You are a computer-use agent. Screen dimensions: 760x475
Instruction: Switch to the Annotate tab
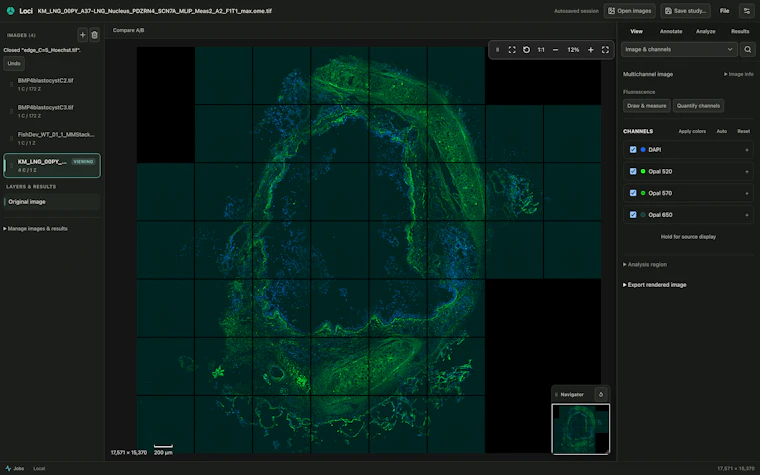(671, 31)
